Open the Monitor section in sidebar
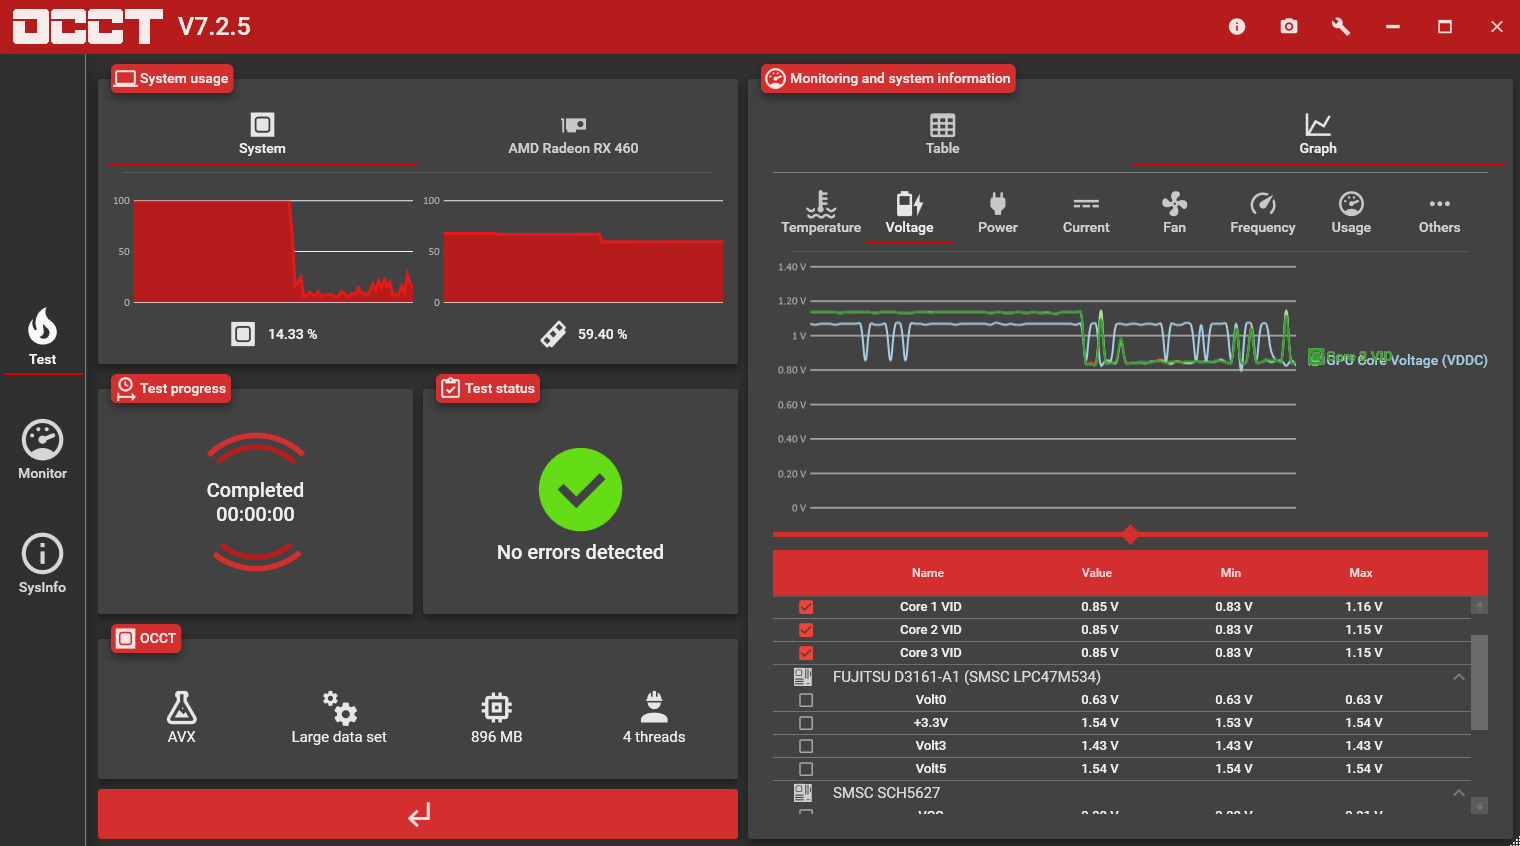Viewport: 1520px width, 846px height. pyautogui.click(x=42, y=450)
